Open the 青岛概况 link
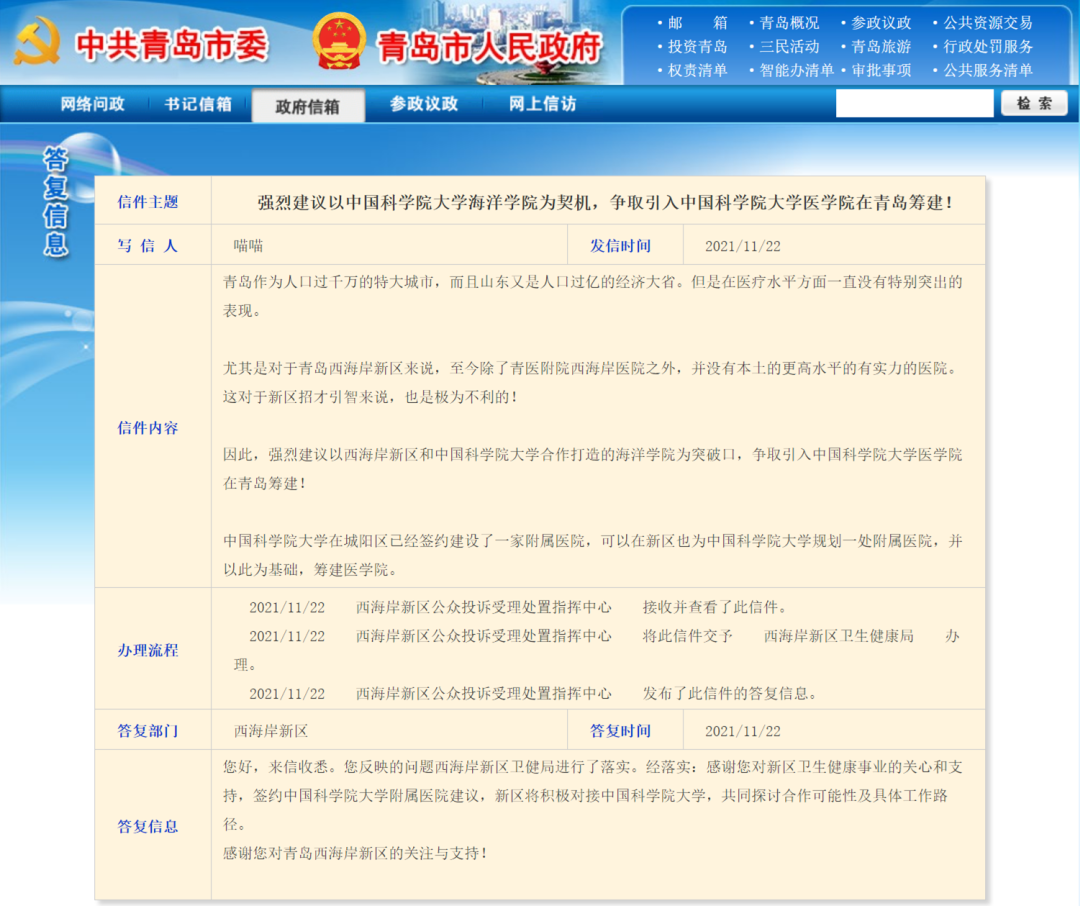The width and height of the screenshot is (1080, 906). pyautogui.click(x=789, y=23)
